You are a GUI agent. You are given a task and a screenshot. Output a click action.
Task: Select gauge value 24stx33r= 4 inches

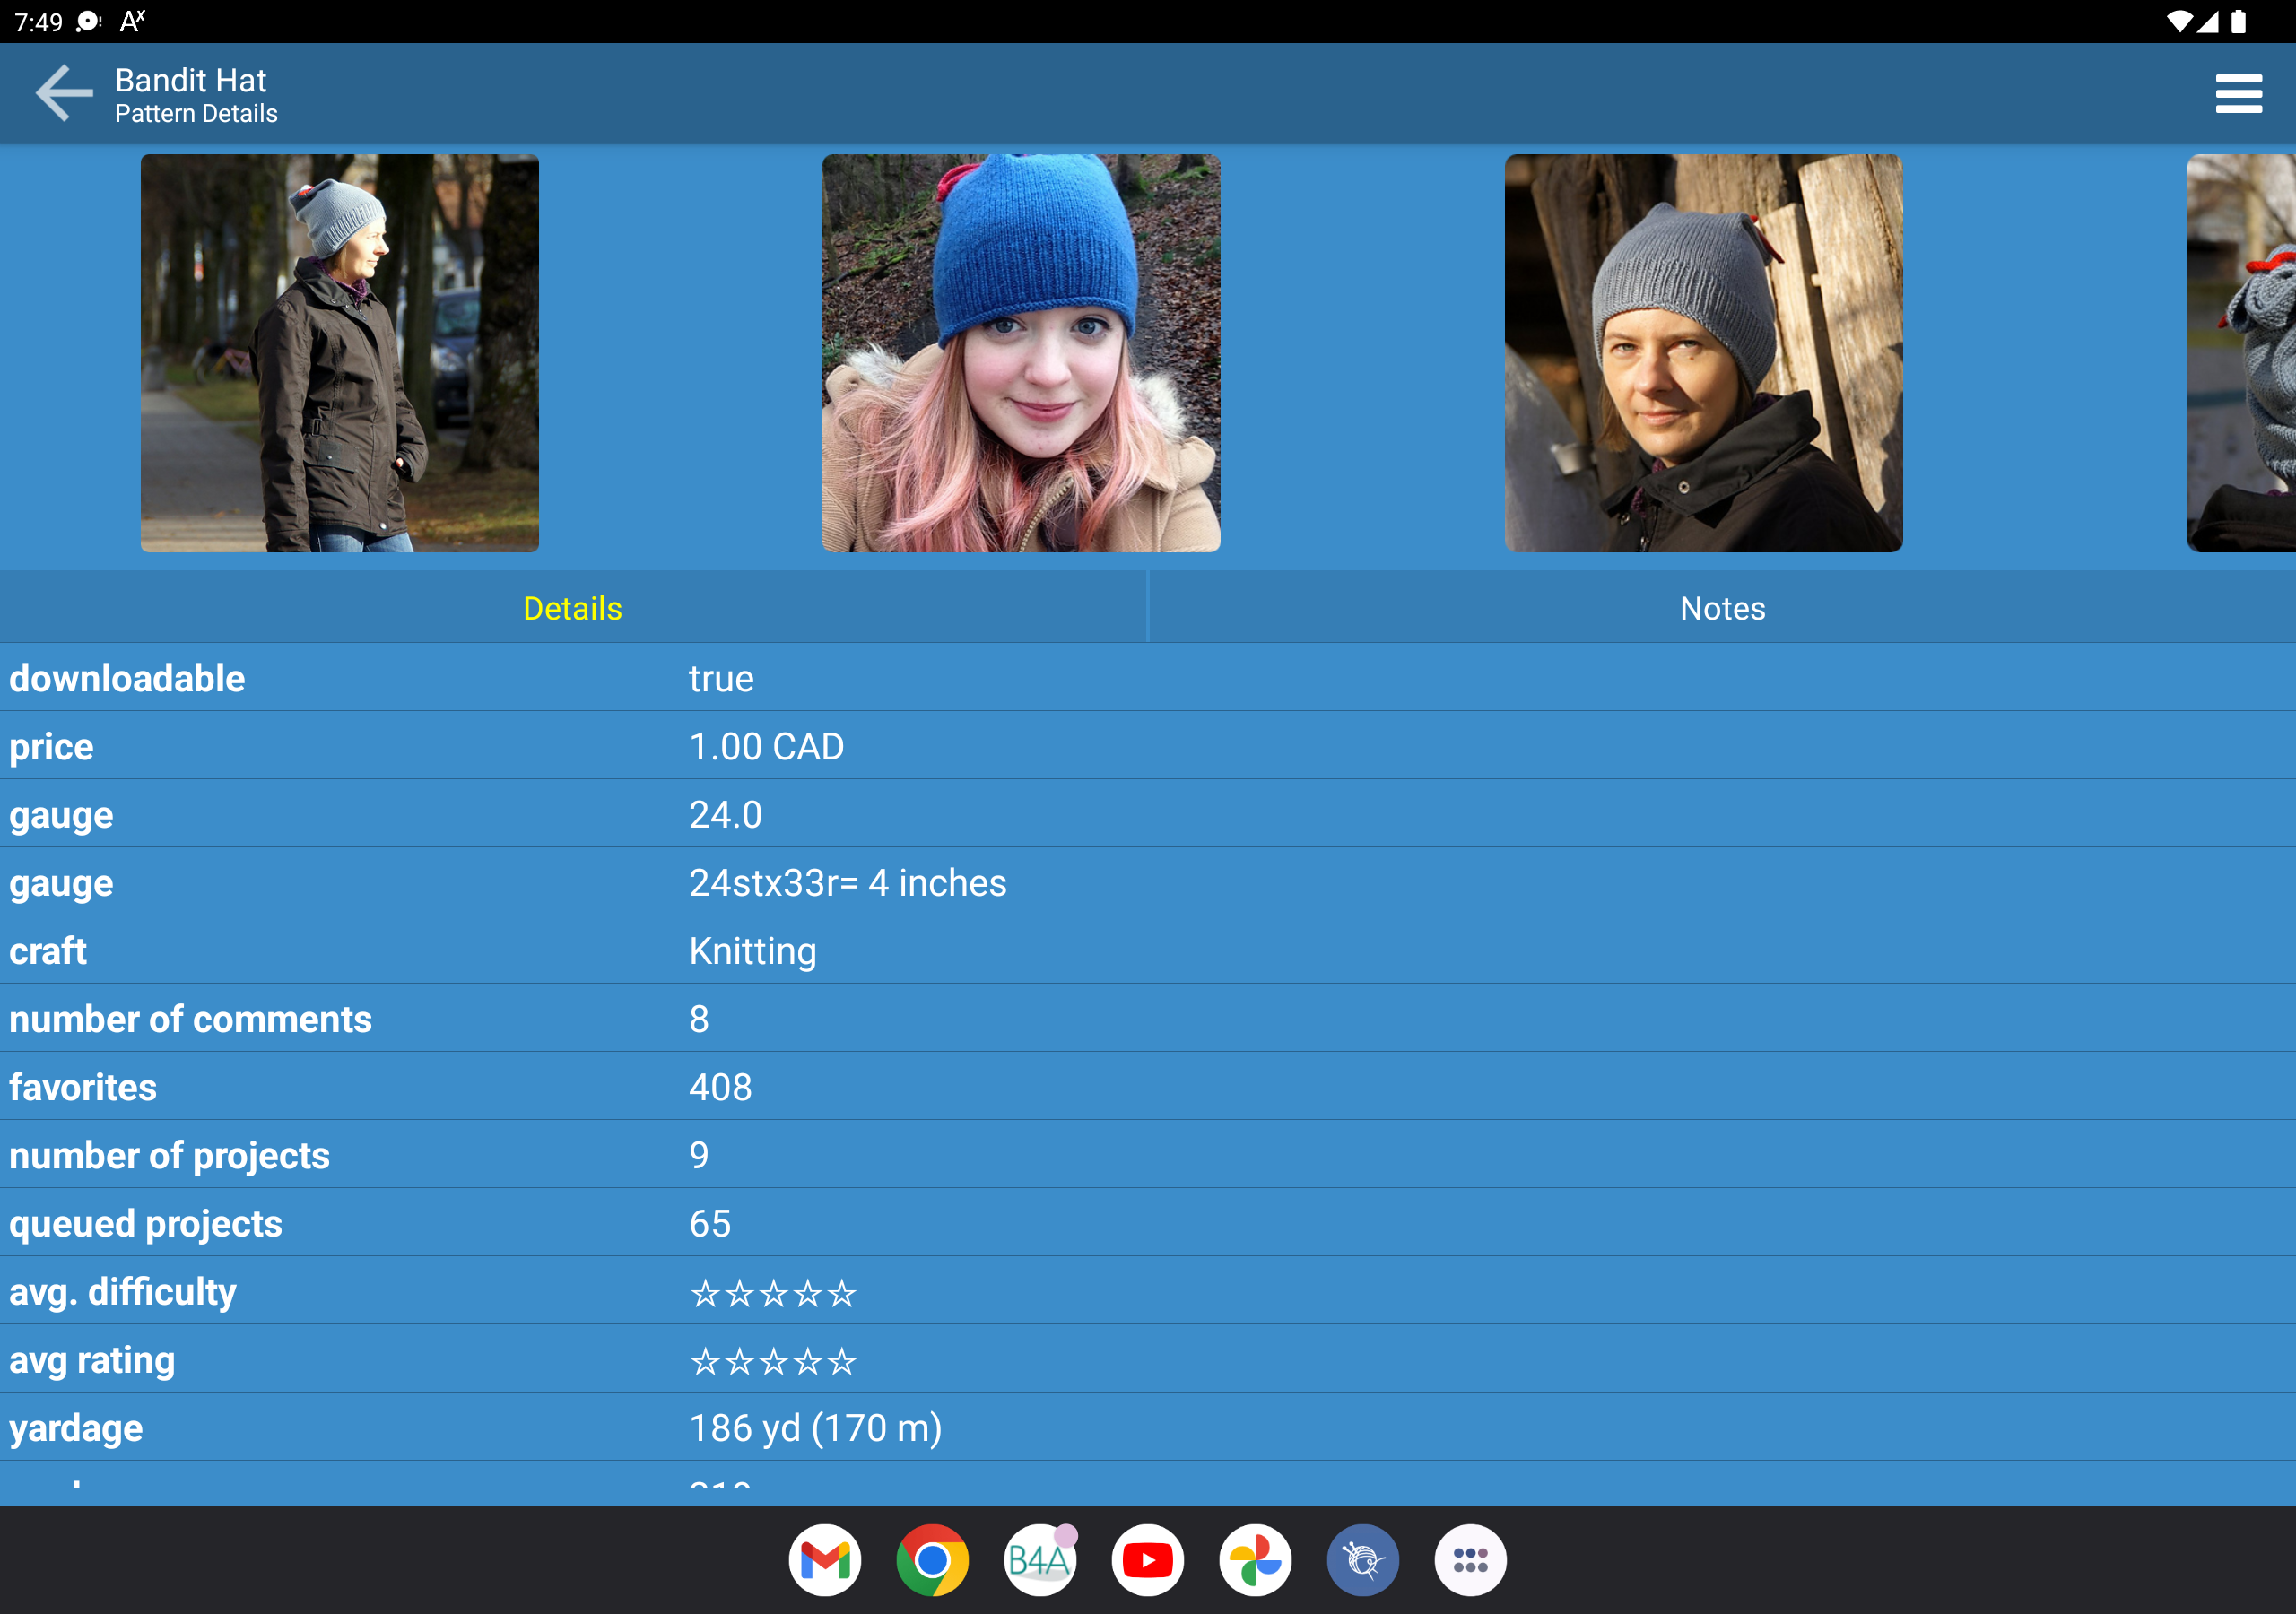pyautogui.click(x=847, y=882)
